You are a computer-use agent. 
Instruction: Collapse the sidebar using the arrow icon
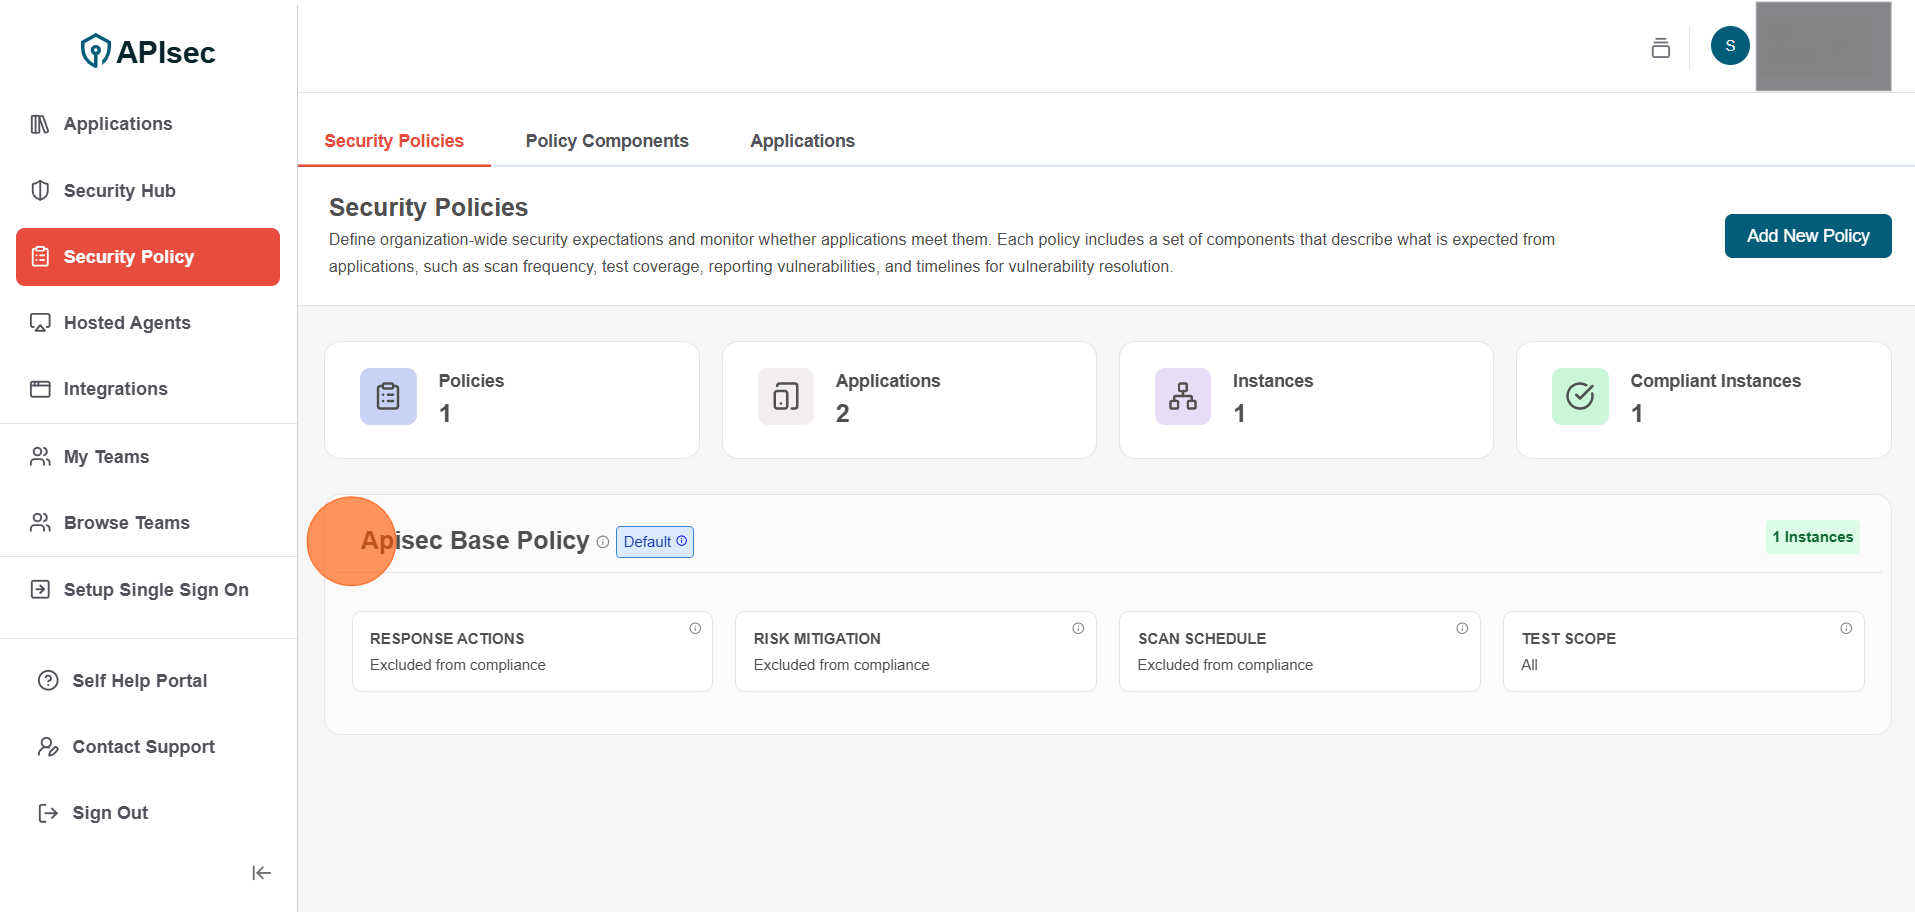tap(261, 873)
